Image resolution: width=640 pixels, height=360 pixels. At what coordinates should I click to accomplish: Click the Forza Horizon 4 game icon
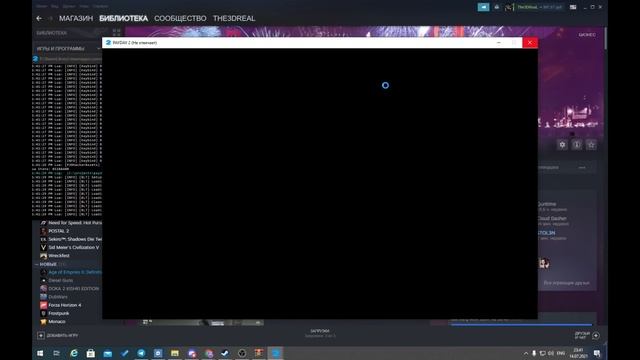(x=43, y=305)
